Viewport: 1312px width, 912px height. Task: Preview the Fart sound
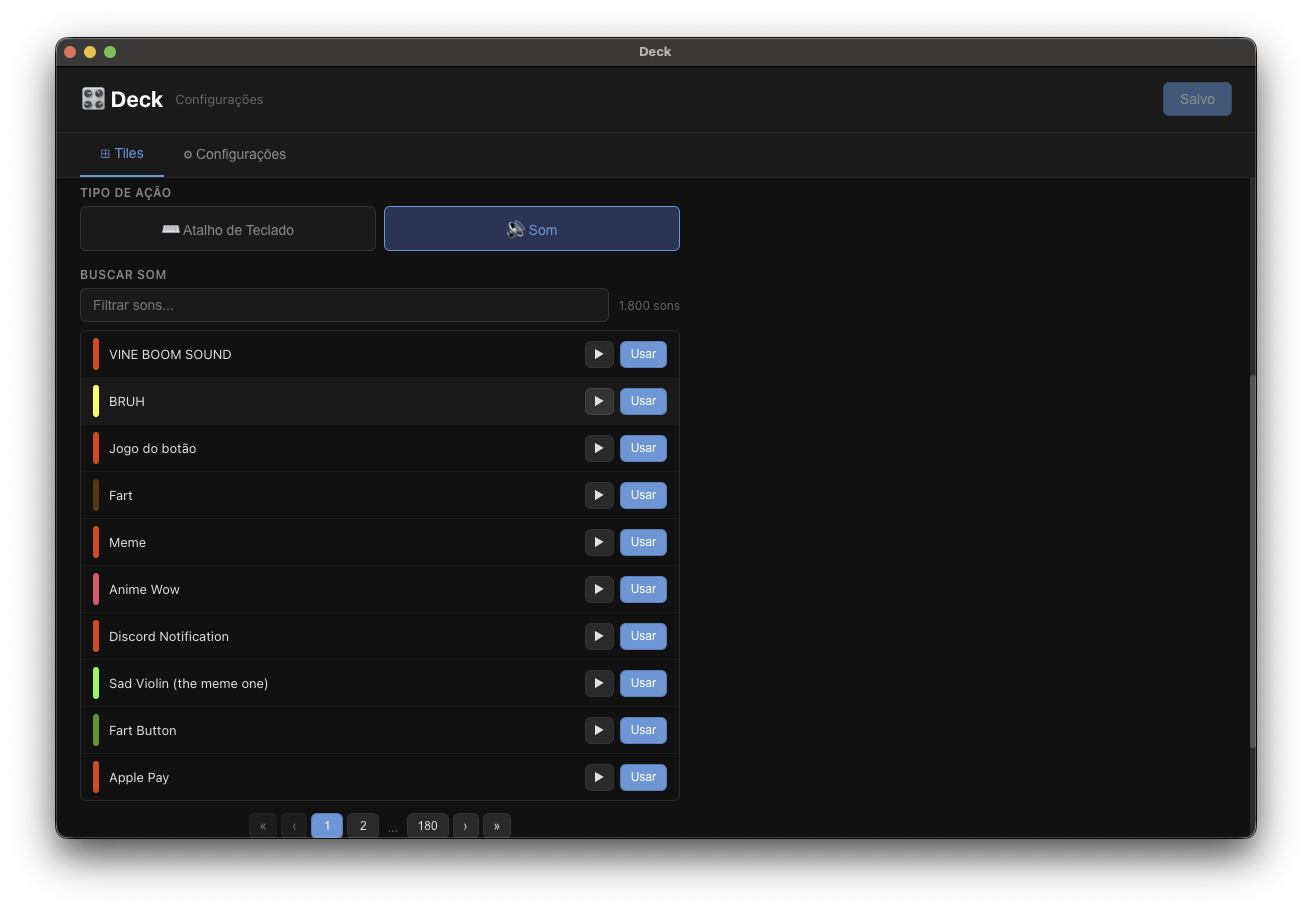[599, 495]
